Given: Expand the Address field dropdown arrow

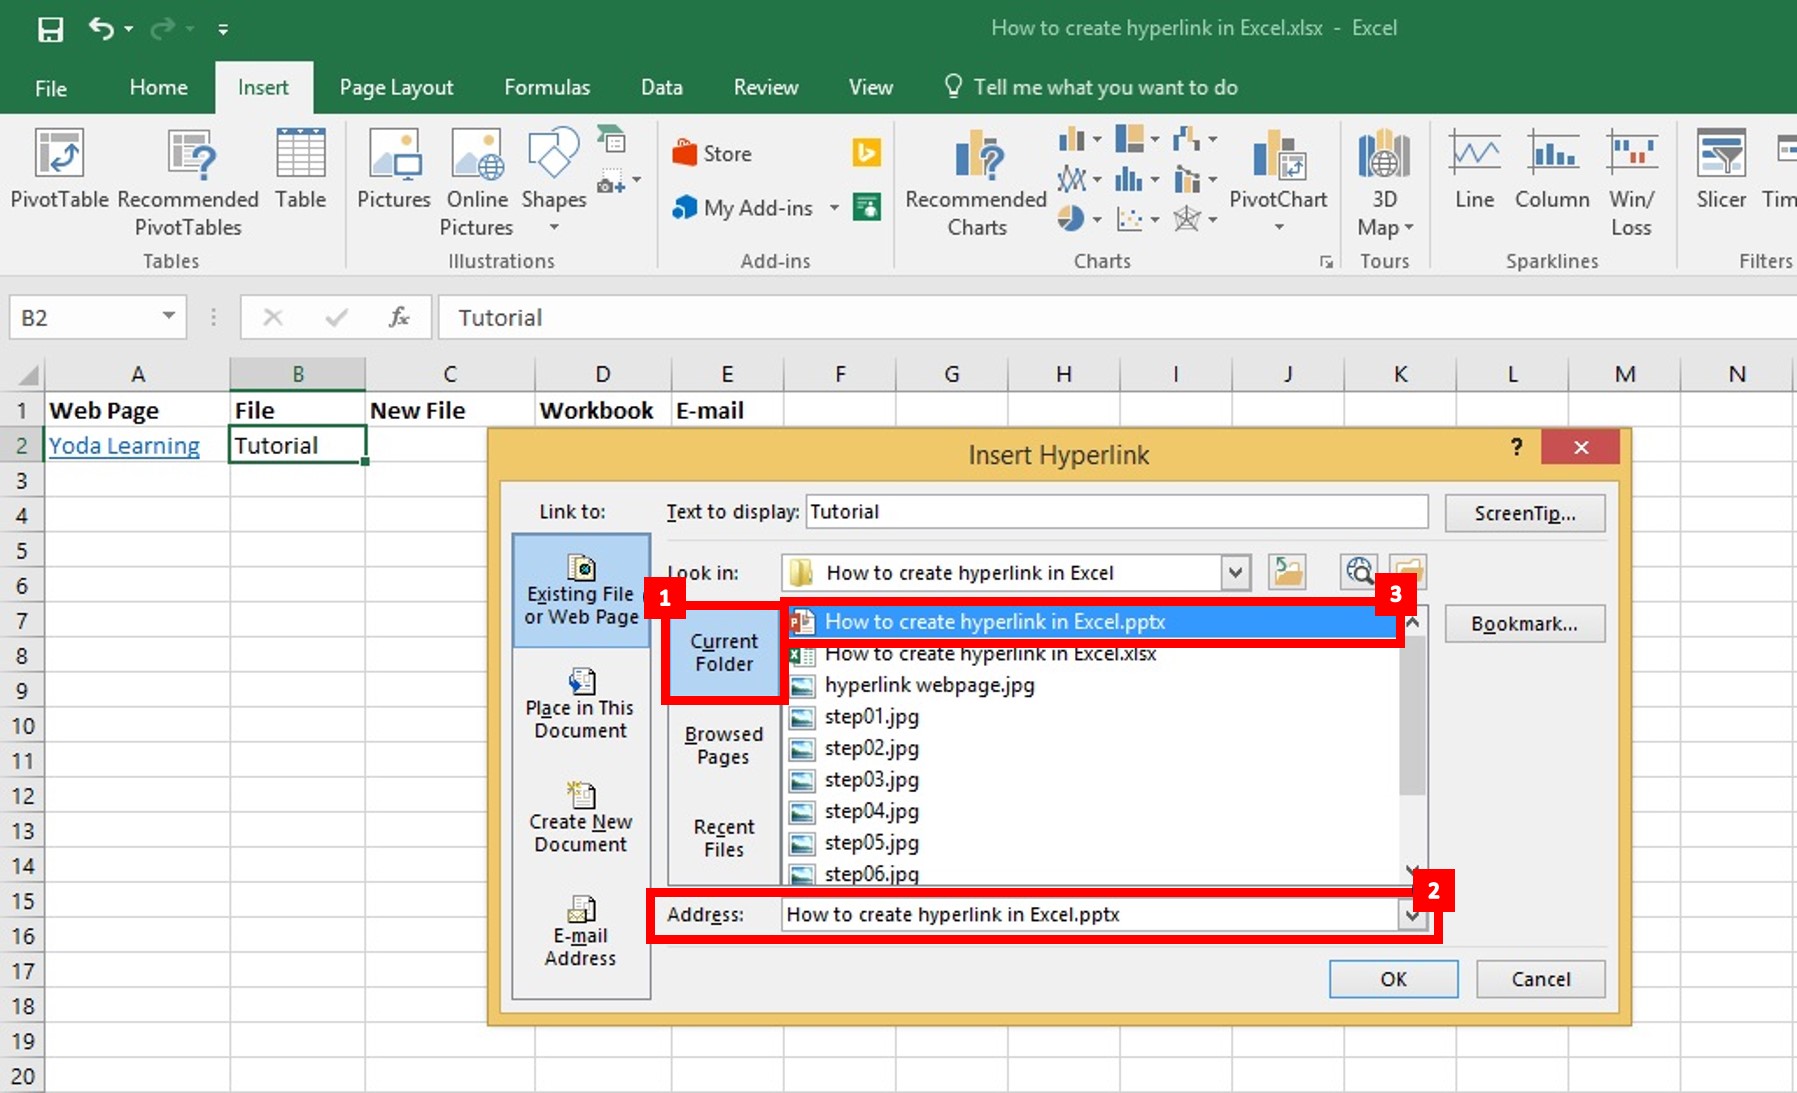Looking at the screenshot, I should (x=1412, y=914).
